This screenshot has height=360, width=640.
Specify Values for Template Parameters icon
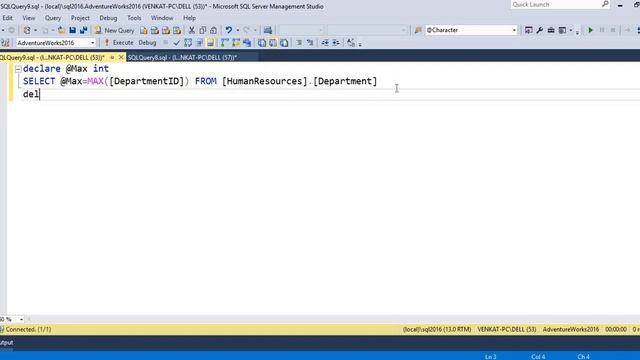pos(351,43)
